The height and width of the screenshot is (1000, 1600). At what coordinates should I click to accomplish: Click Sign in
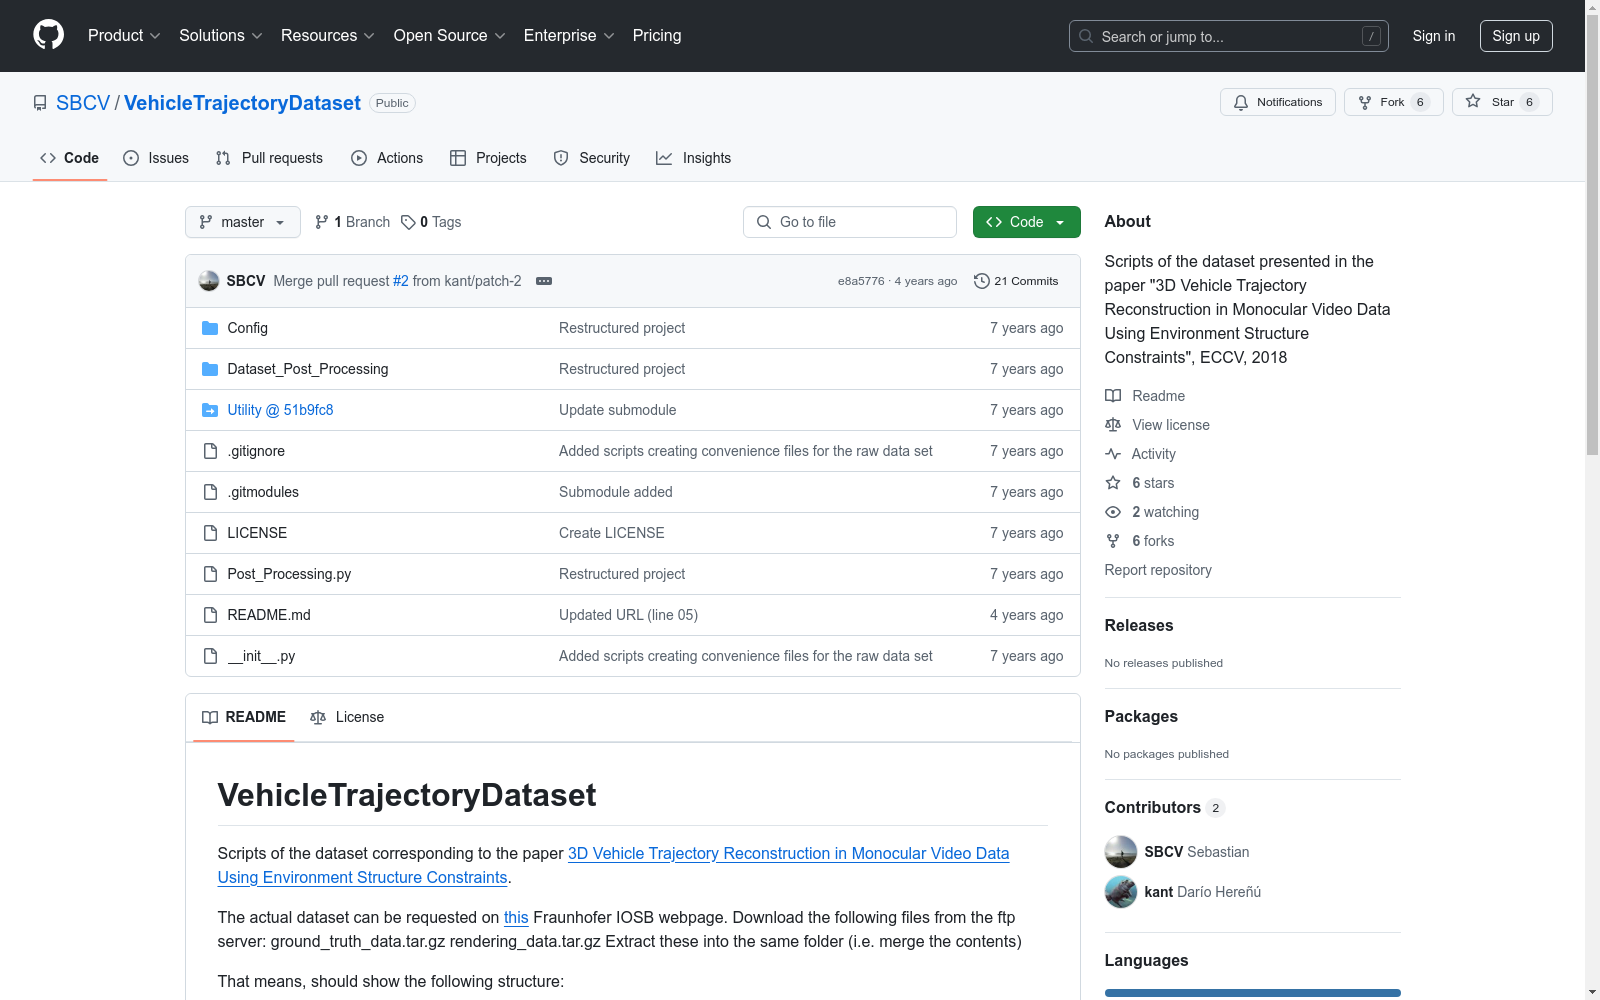[x=1434, y=36]
